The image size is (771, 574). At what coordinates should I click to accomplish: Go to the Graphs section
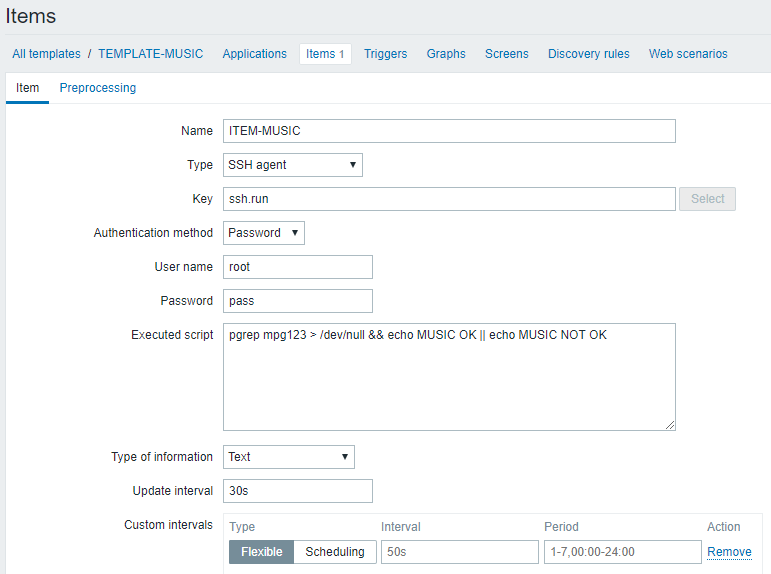point(446,54)
